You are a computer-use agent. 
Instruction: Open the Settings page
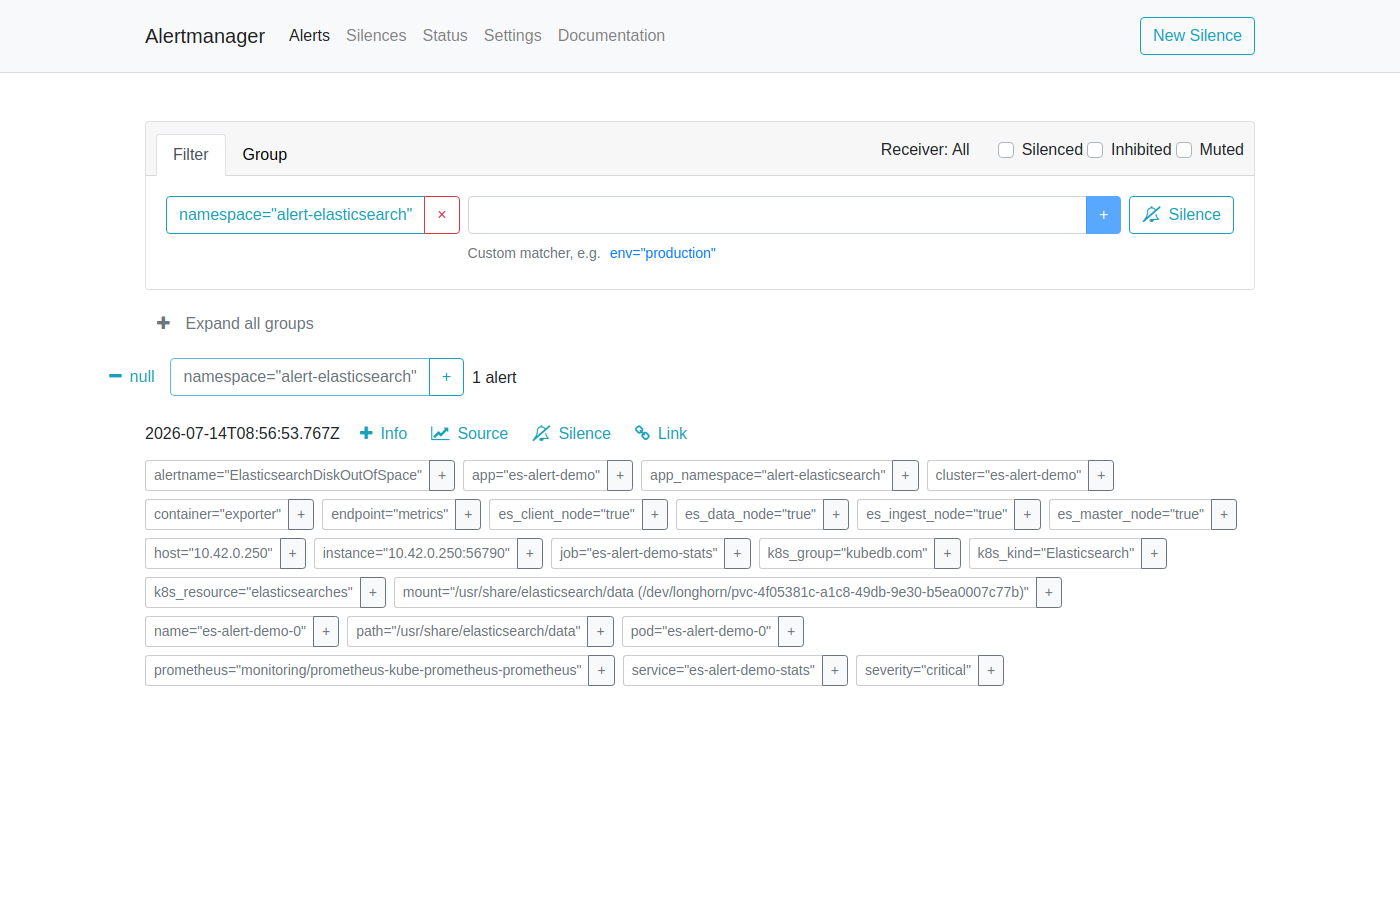(x=513, y=36)
